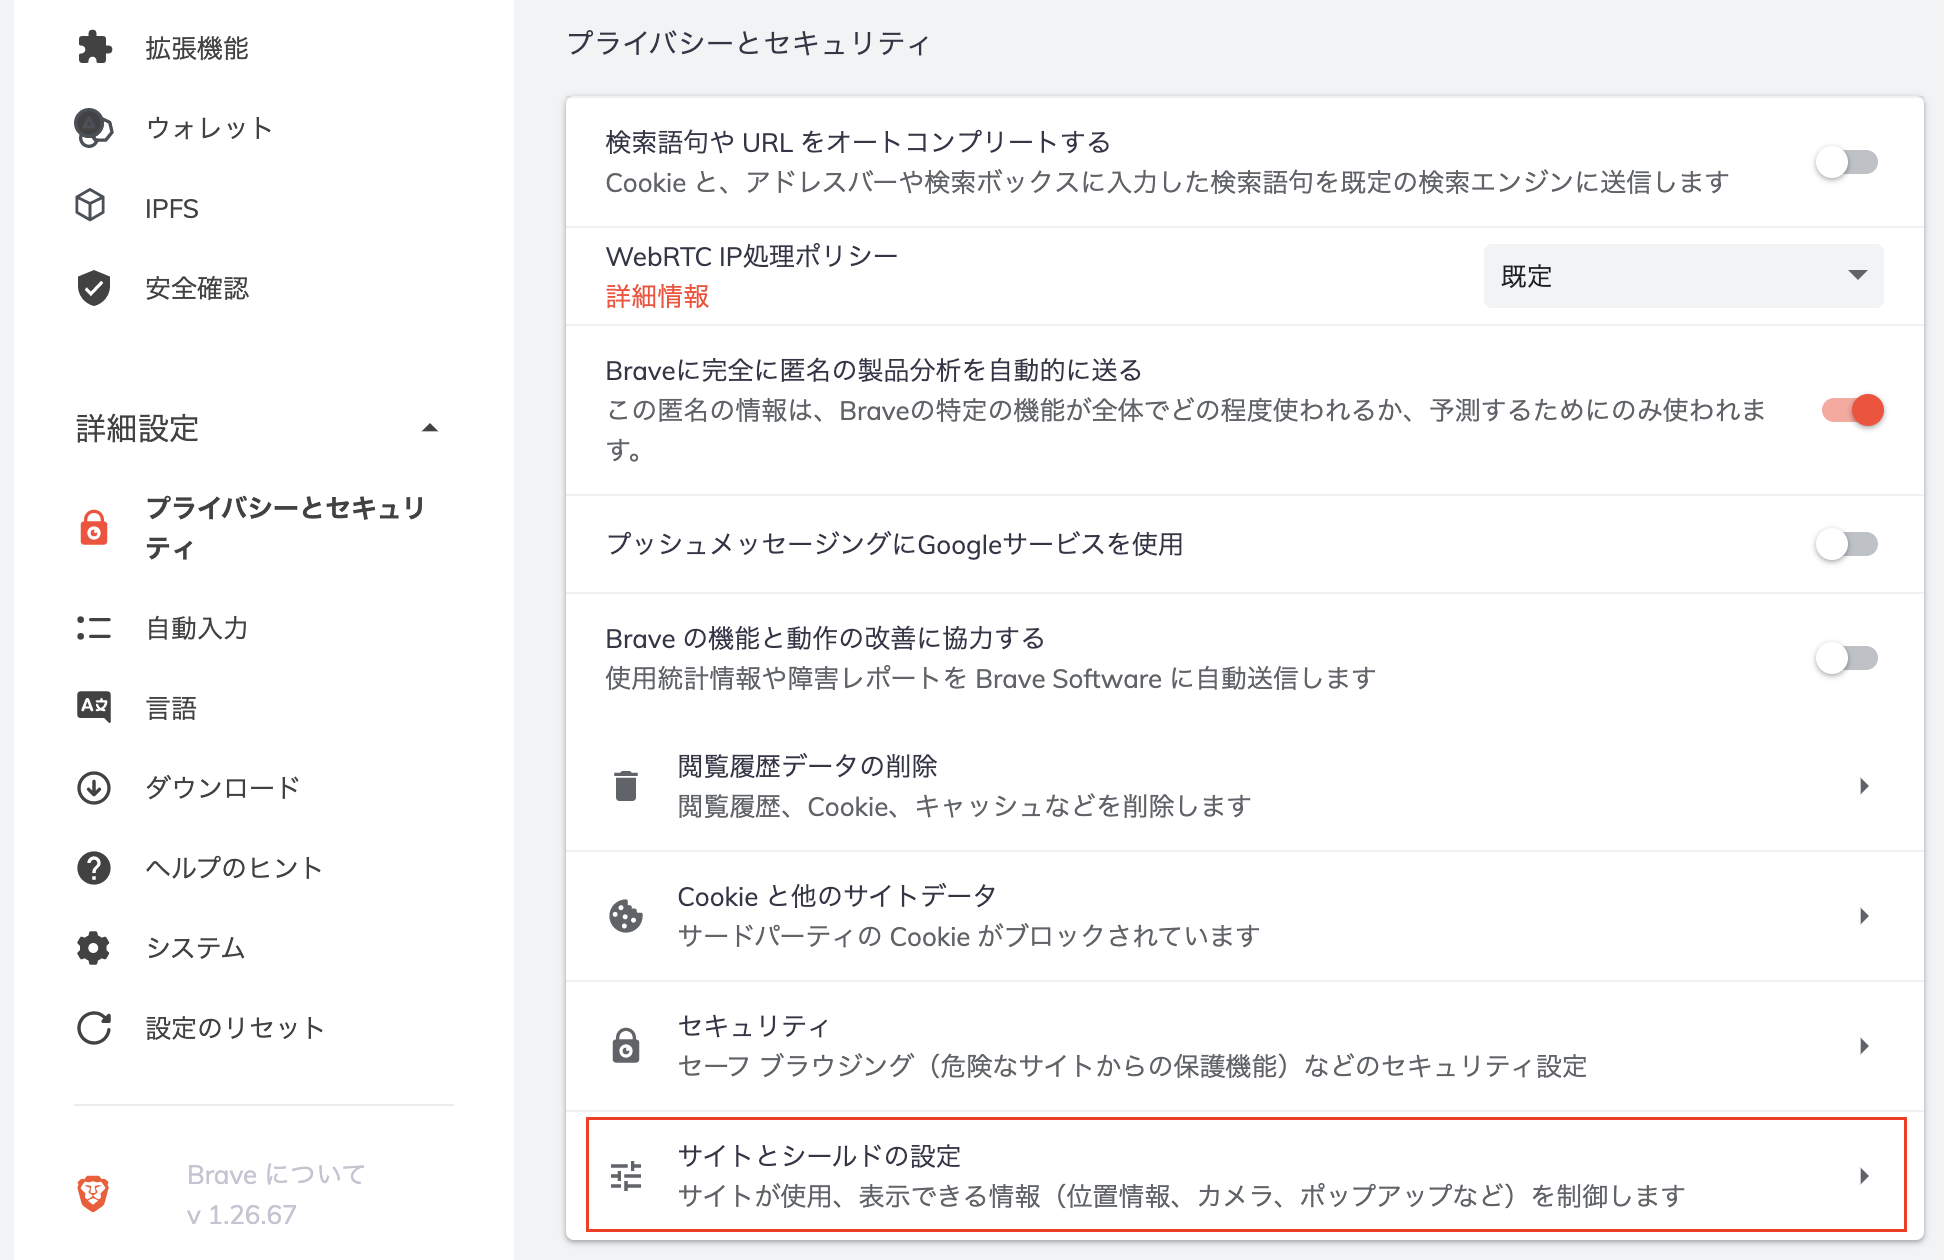
Task: Toggle Brave の機能と動作の改善に協力する switch
Action: (1848, 658)
